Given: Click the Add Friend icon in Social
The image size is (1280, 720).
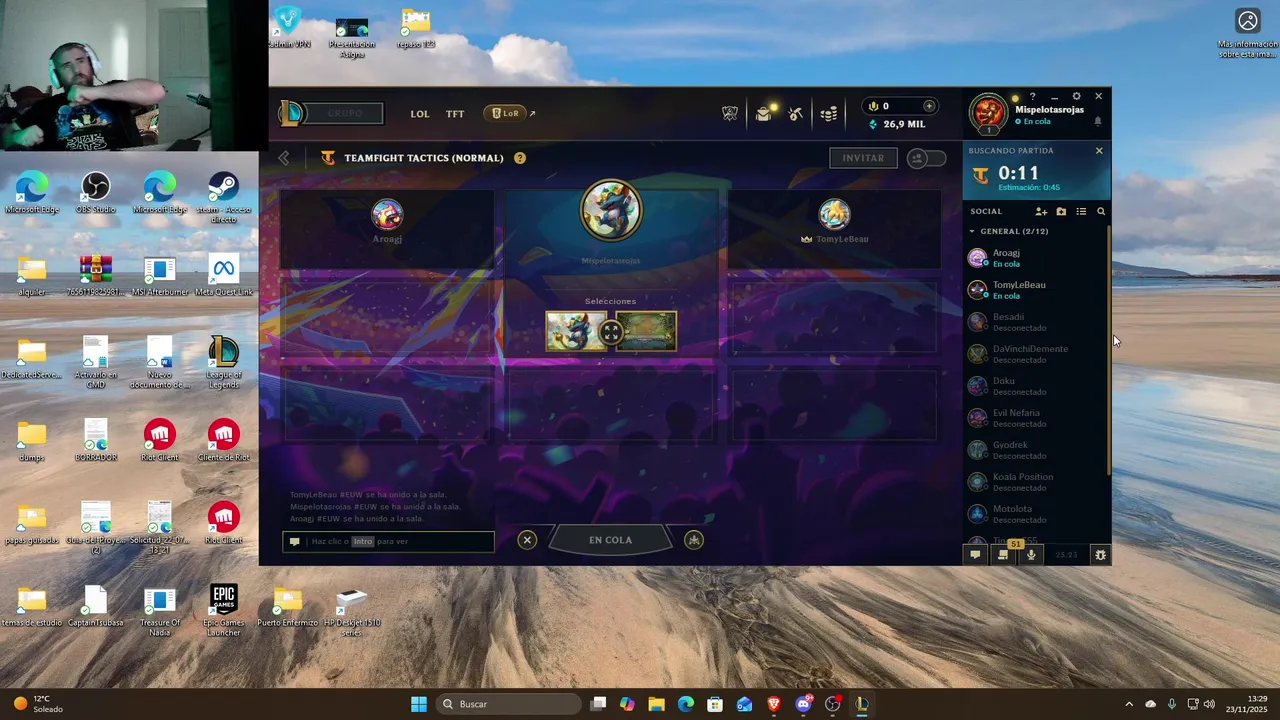Looking at the screenshot, I should (x=1041, y=212).
